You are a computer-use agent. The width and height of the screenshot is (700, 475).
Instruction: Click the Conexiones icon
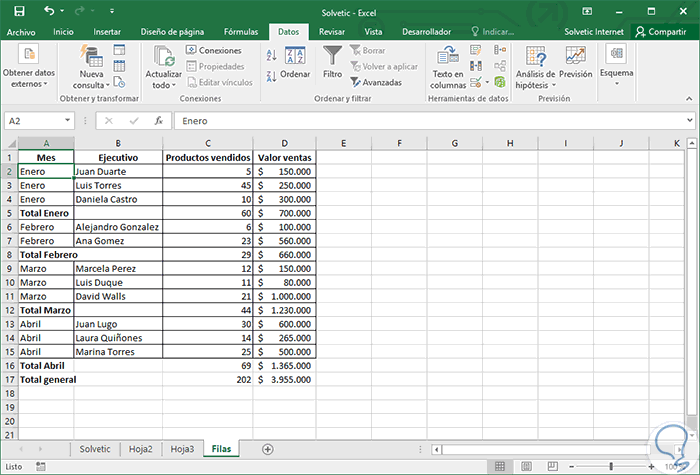point(213,50)
